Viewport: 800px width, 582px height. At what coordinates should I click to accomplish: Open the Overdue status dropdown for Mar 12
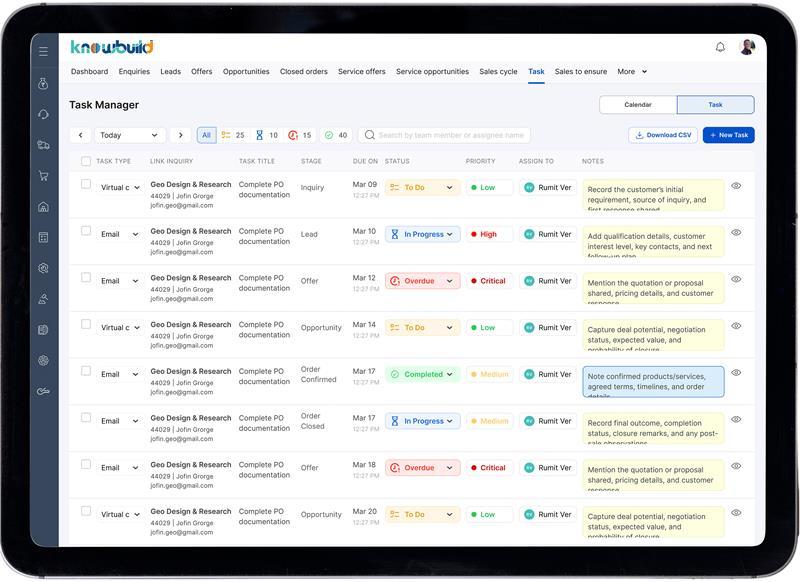point(422,281)
